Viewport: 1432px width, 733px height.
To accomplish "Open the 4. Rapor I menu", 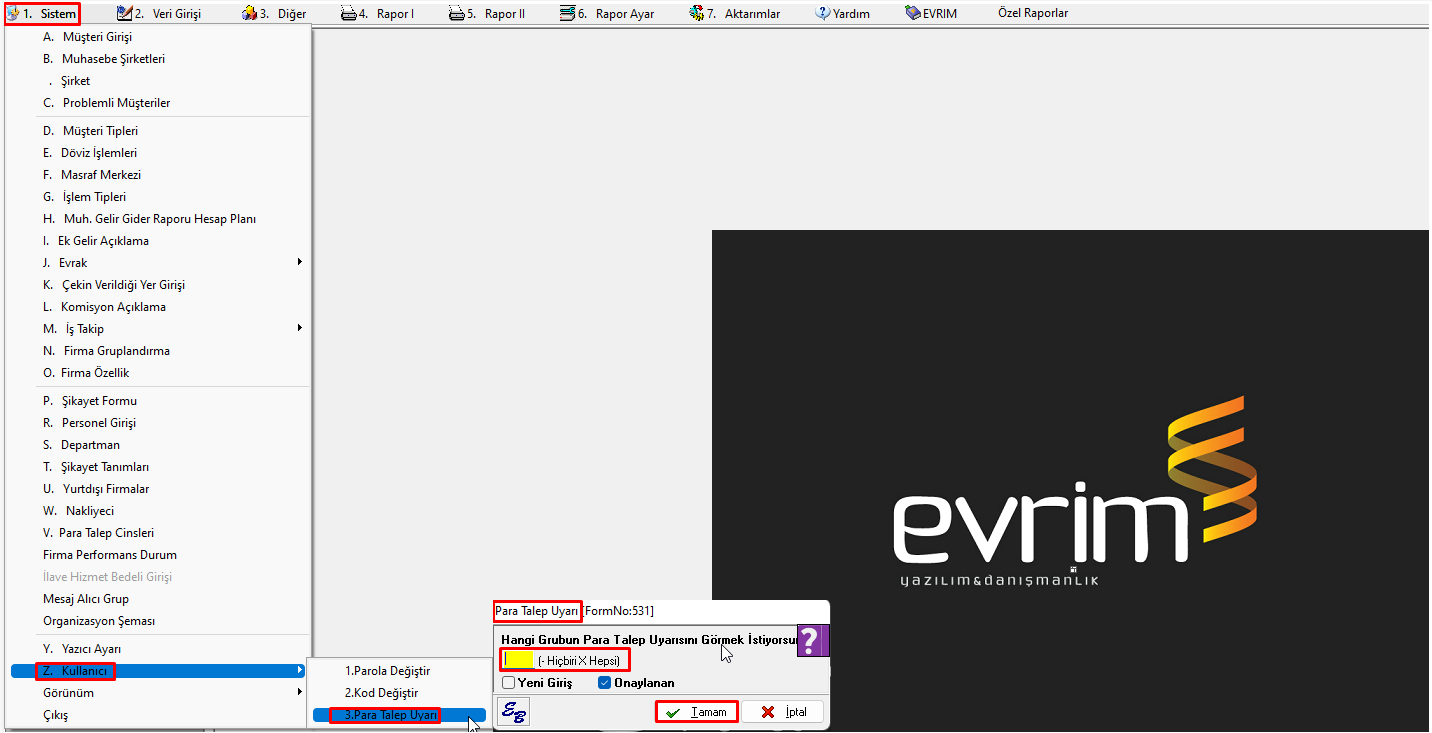I will click(377, 14).
